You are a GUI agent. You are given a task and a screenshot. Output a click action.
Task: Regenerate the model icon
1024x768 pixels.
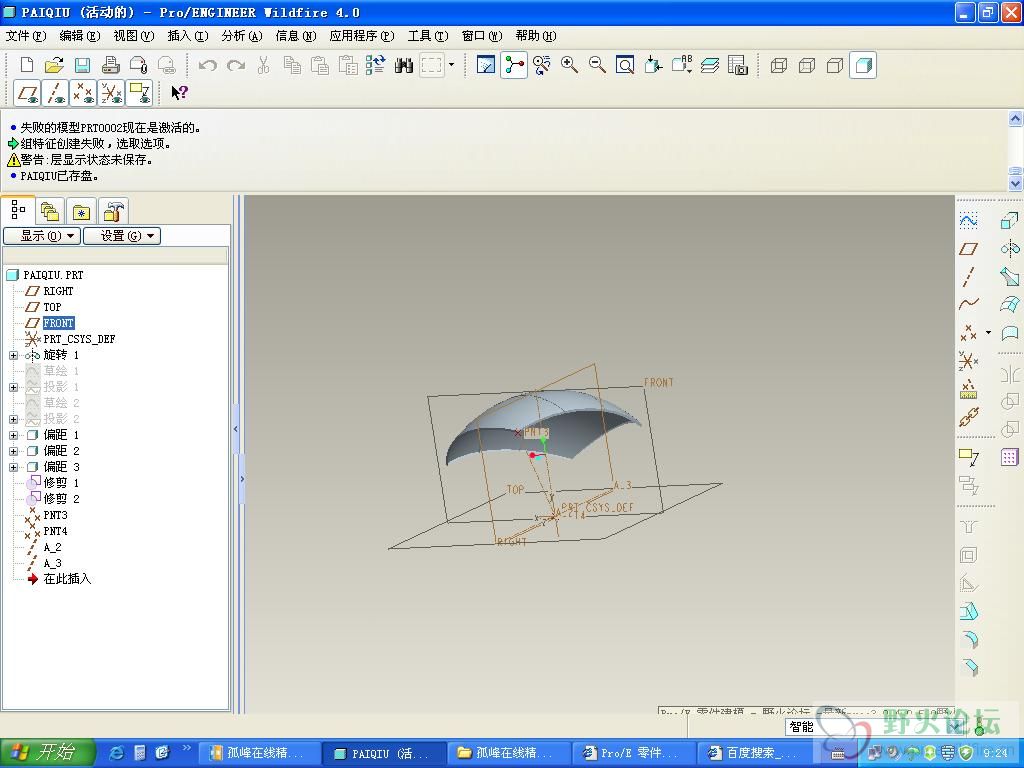tap(376, 65)
